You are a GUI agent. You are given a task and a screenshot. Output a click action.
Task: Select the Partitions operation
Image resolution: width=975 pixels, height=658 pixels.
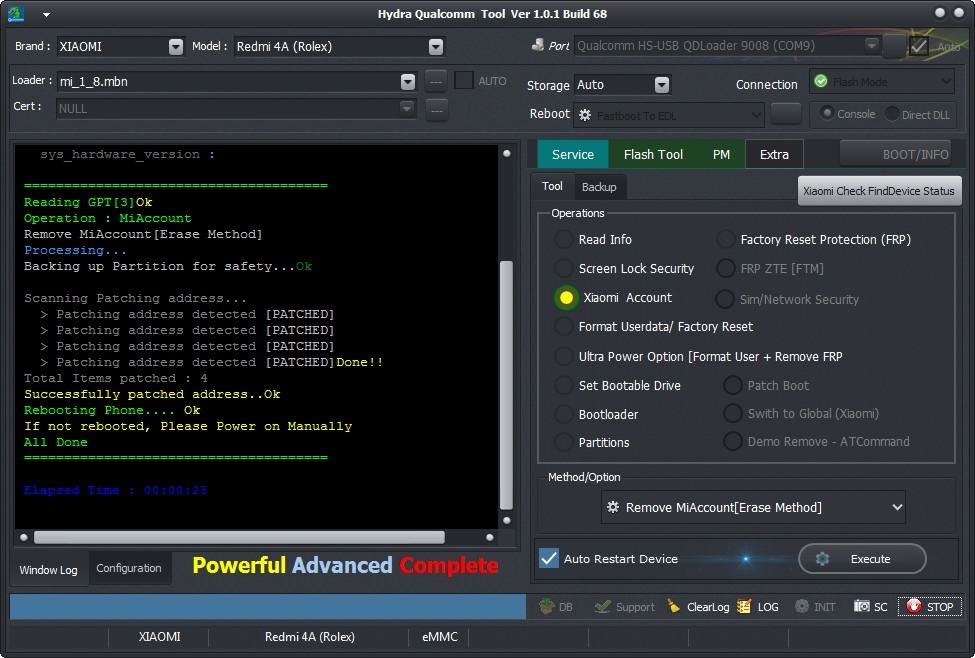[x=563, y=442]
